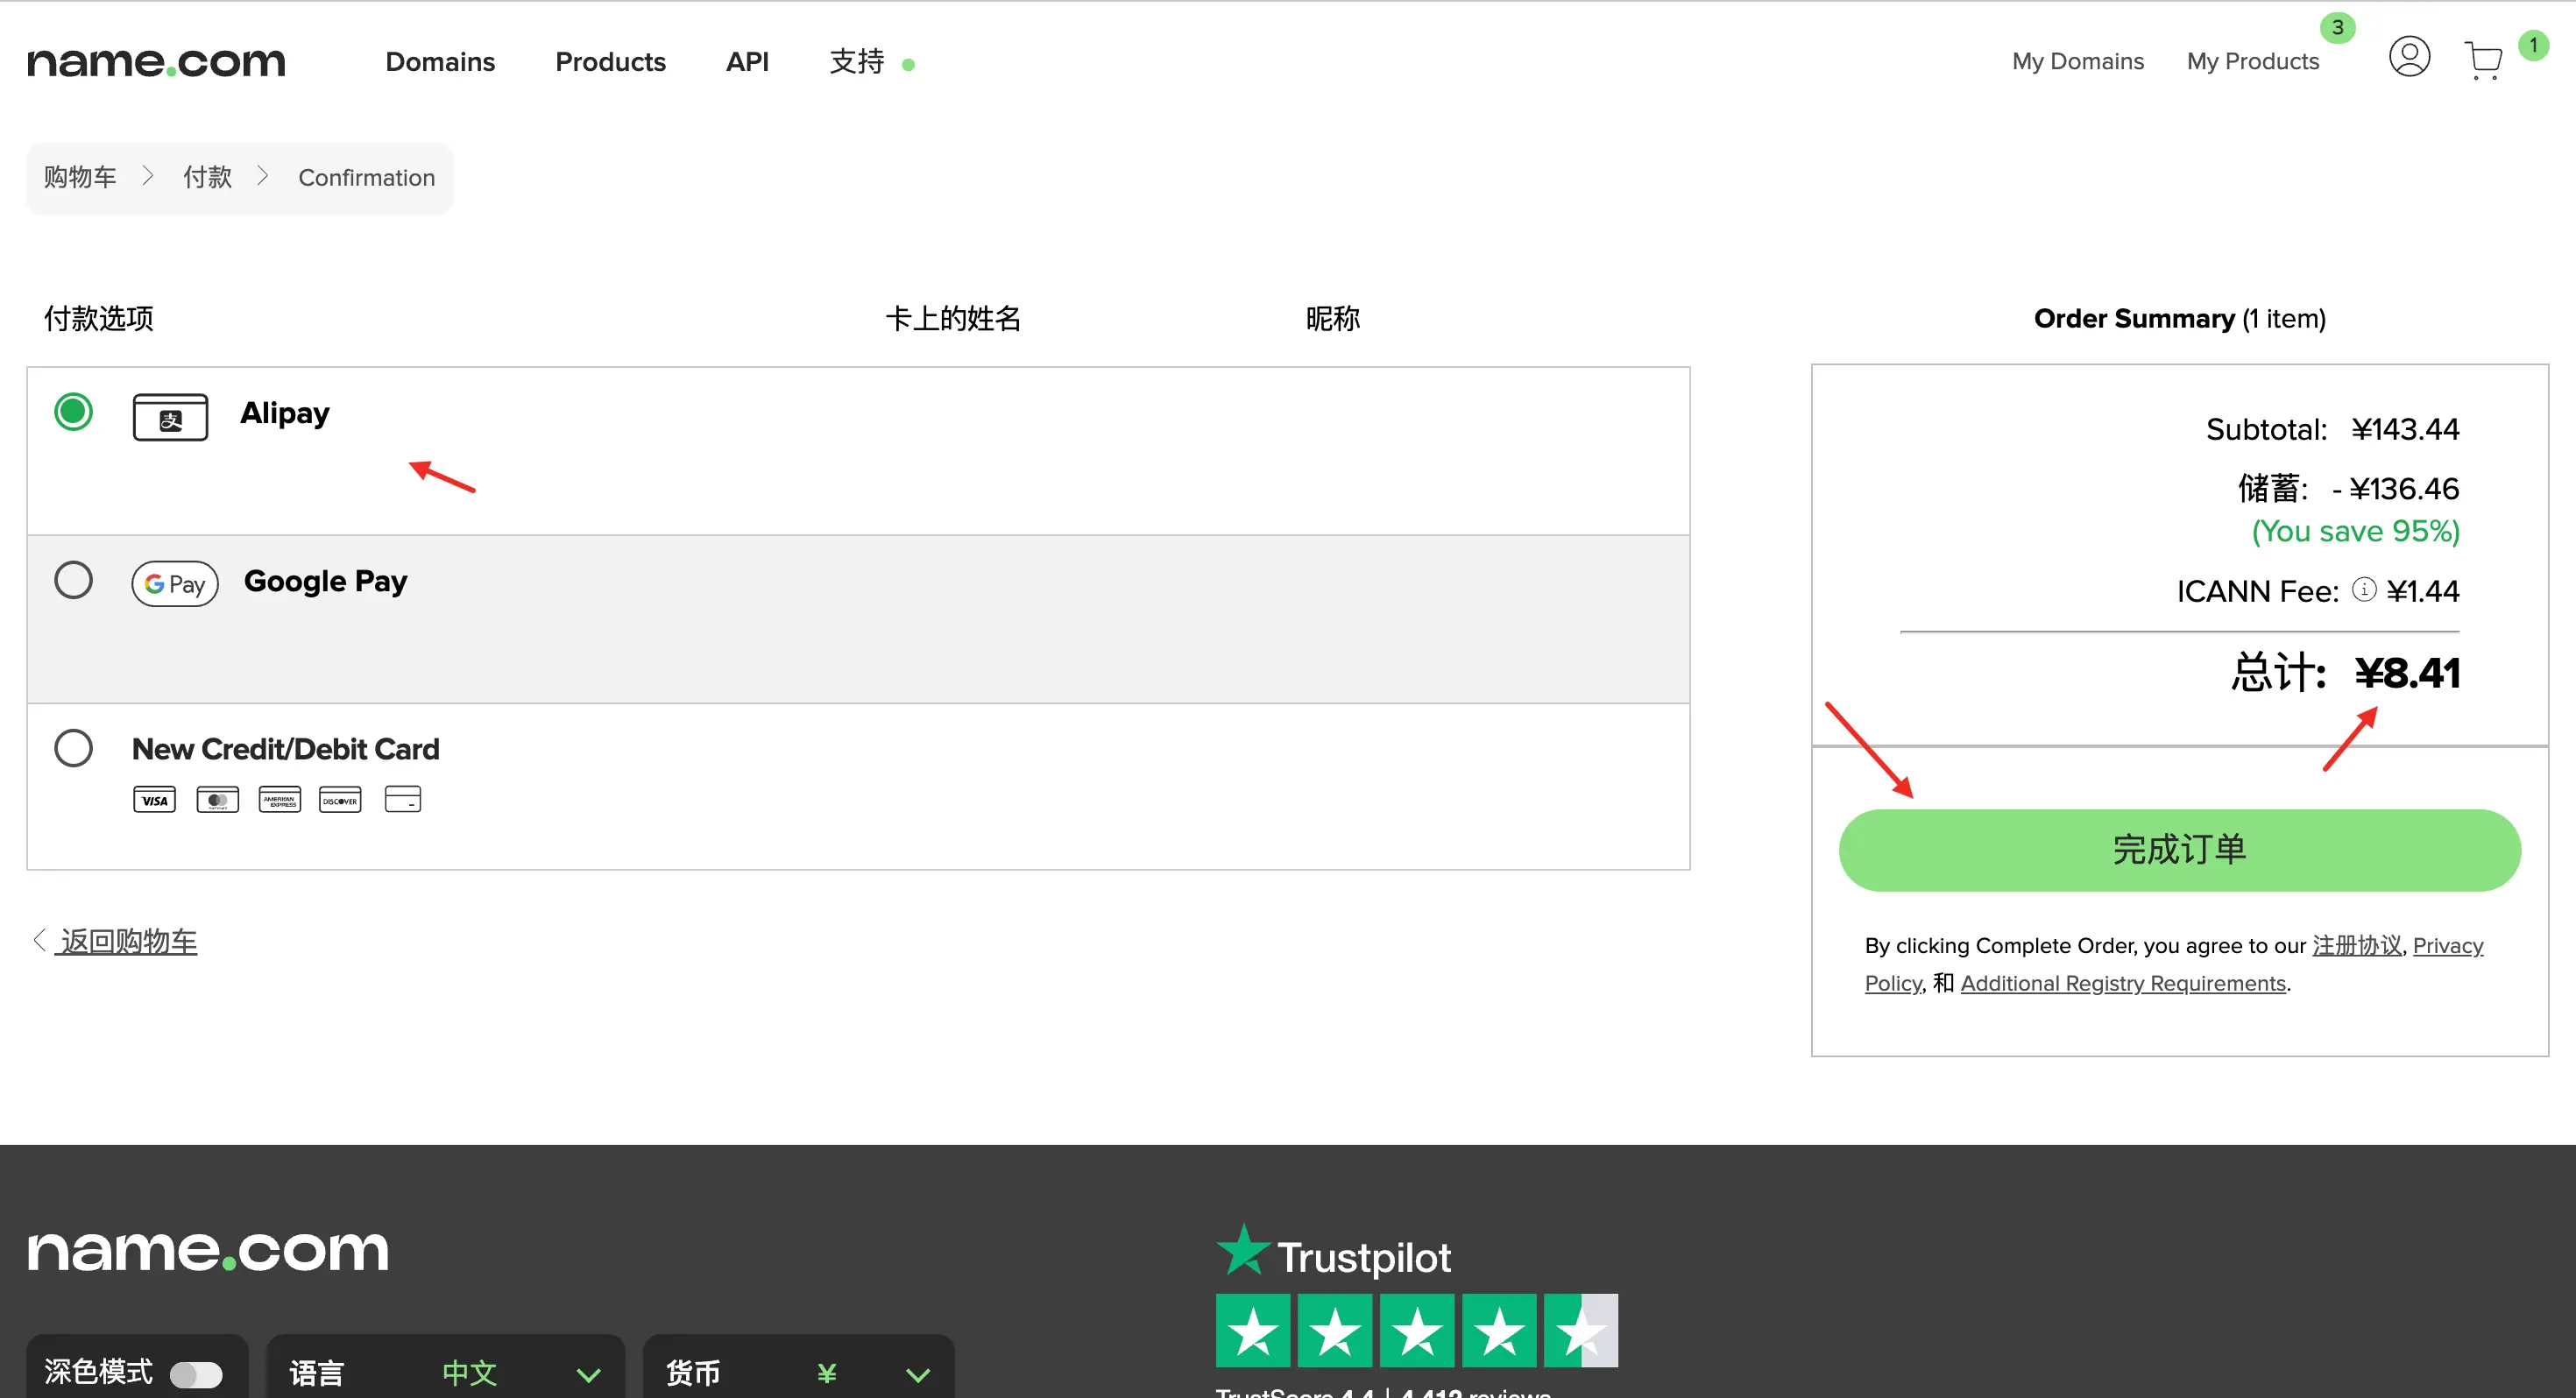The height and width of the screenshot is (1398, 2576).
Task: Click the Google Pay logo icon
Action: pyautogui.click(x=175, y=583)
